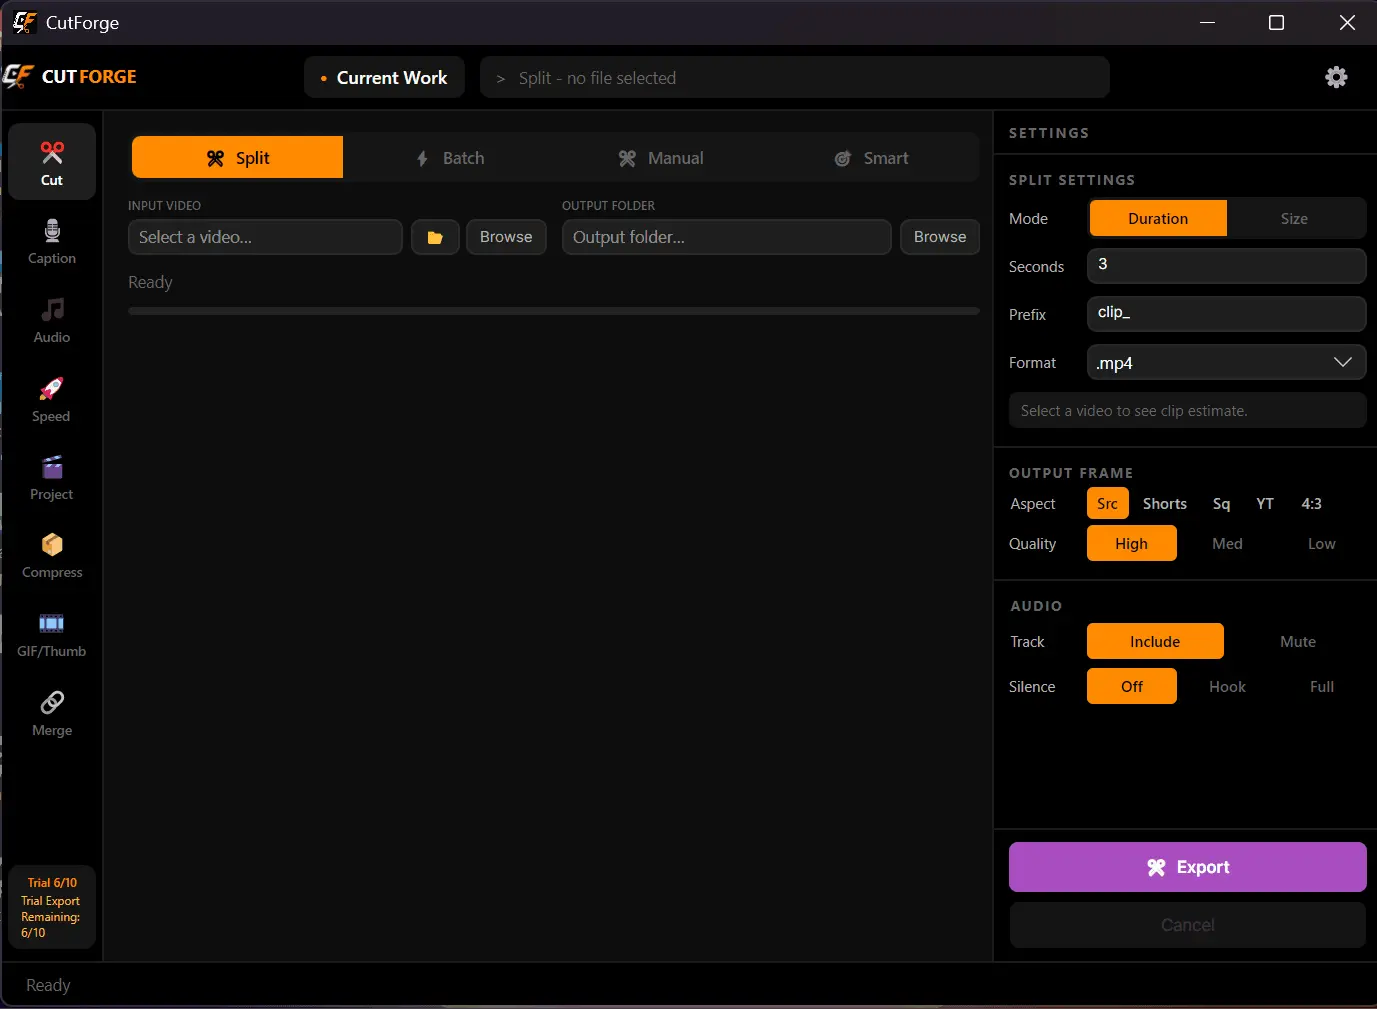
Task: Switch to the Split tab
Action: point(237,158)
